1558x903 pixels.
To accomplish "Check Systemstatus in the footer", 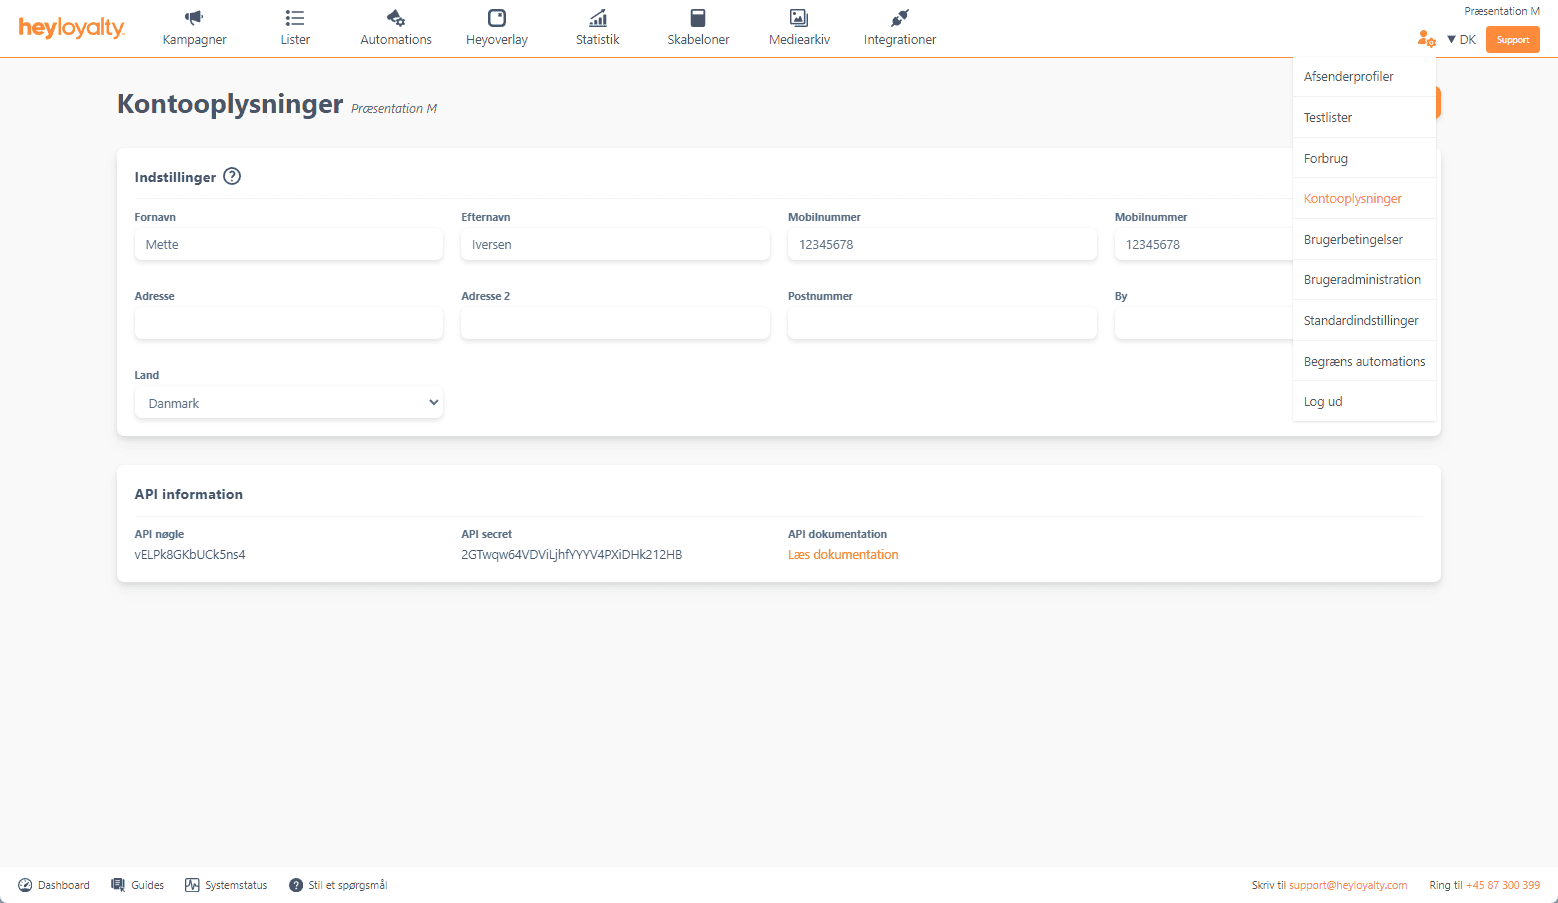I will (x=190, y=884).
